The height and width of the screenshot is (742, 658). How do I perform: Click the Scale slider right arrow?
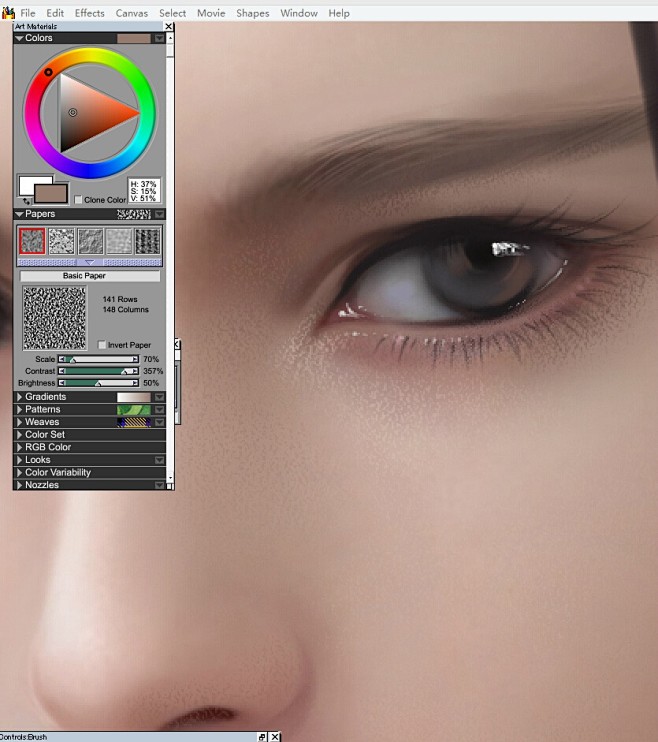tap(135, 359)
